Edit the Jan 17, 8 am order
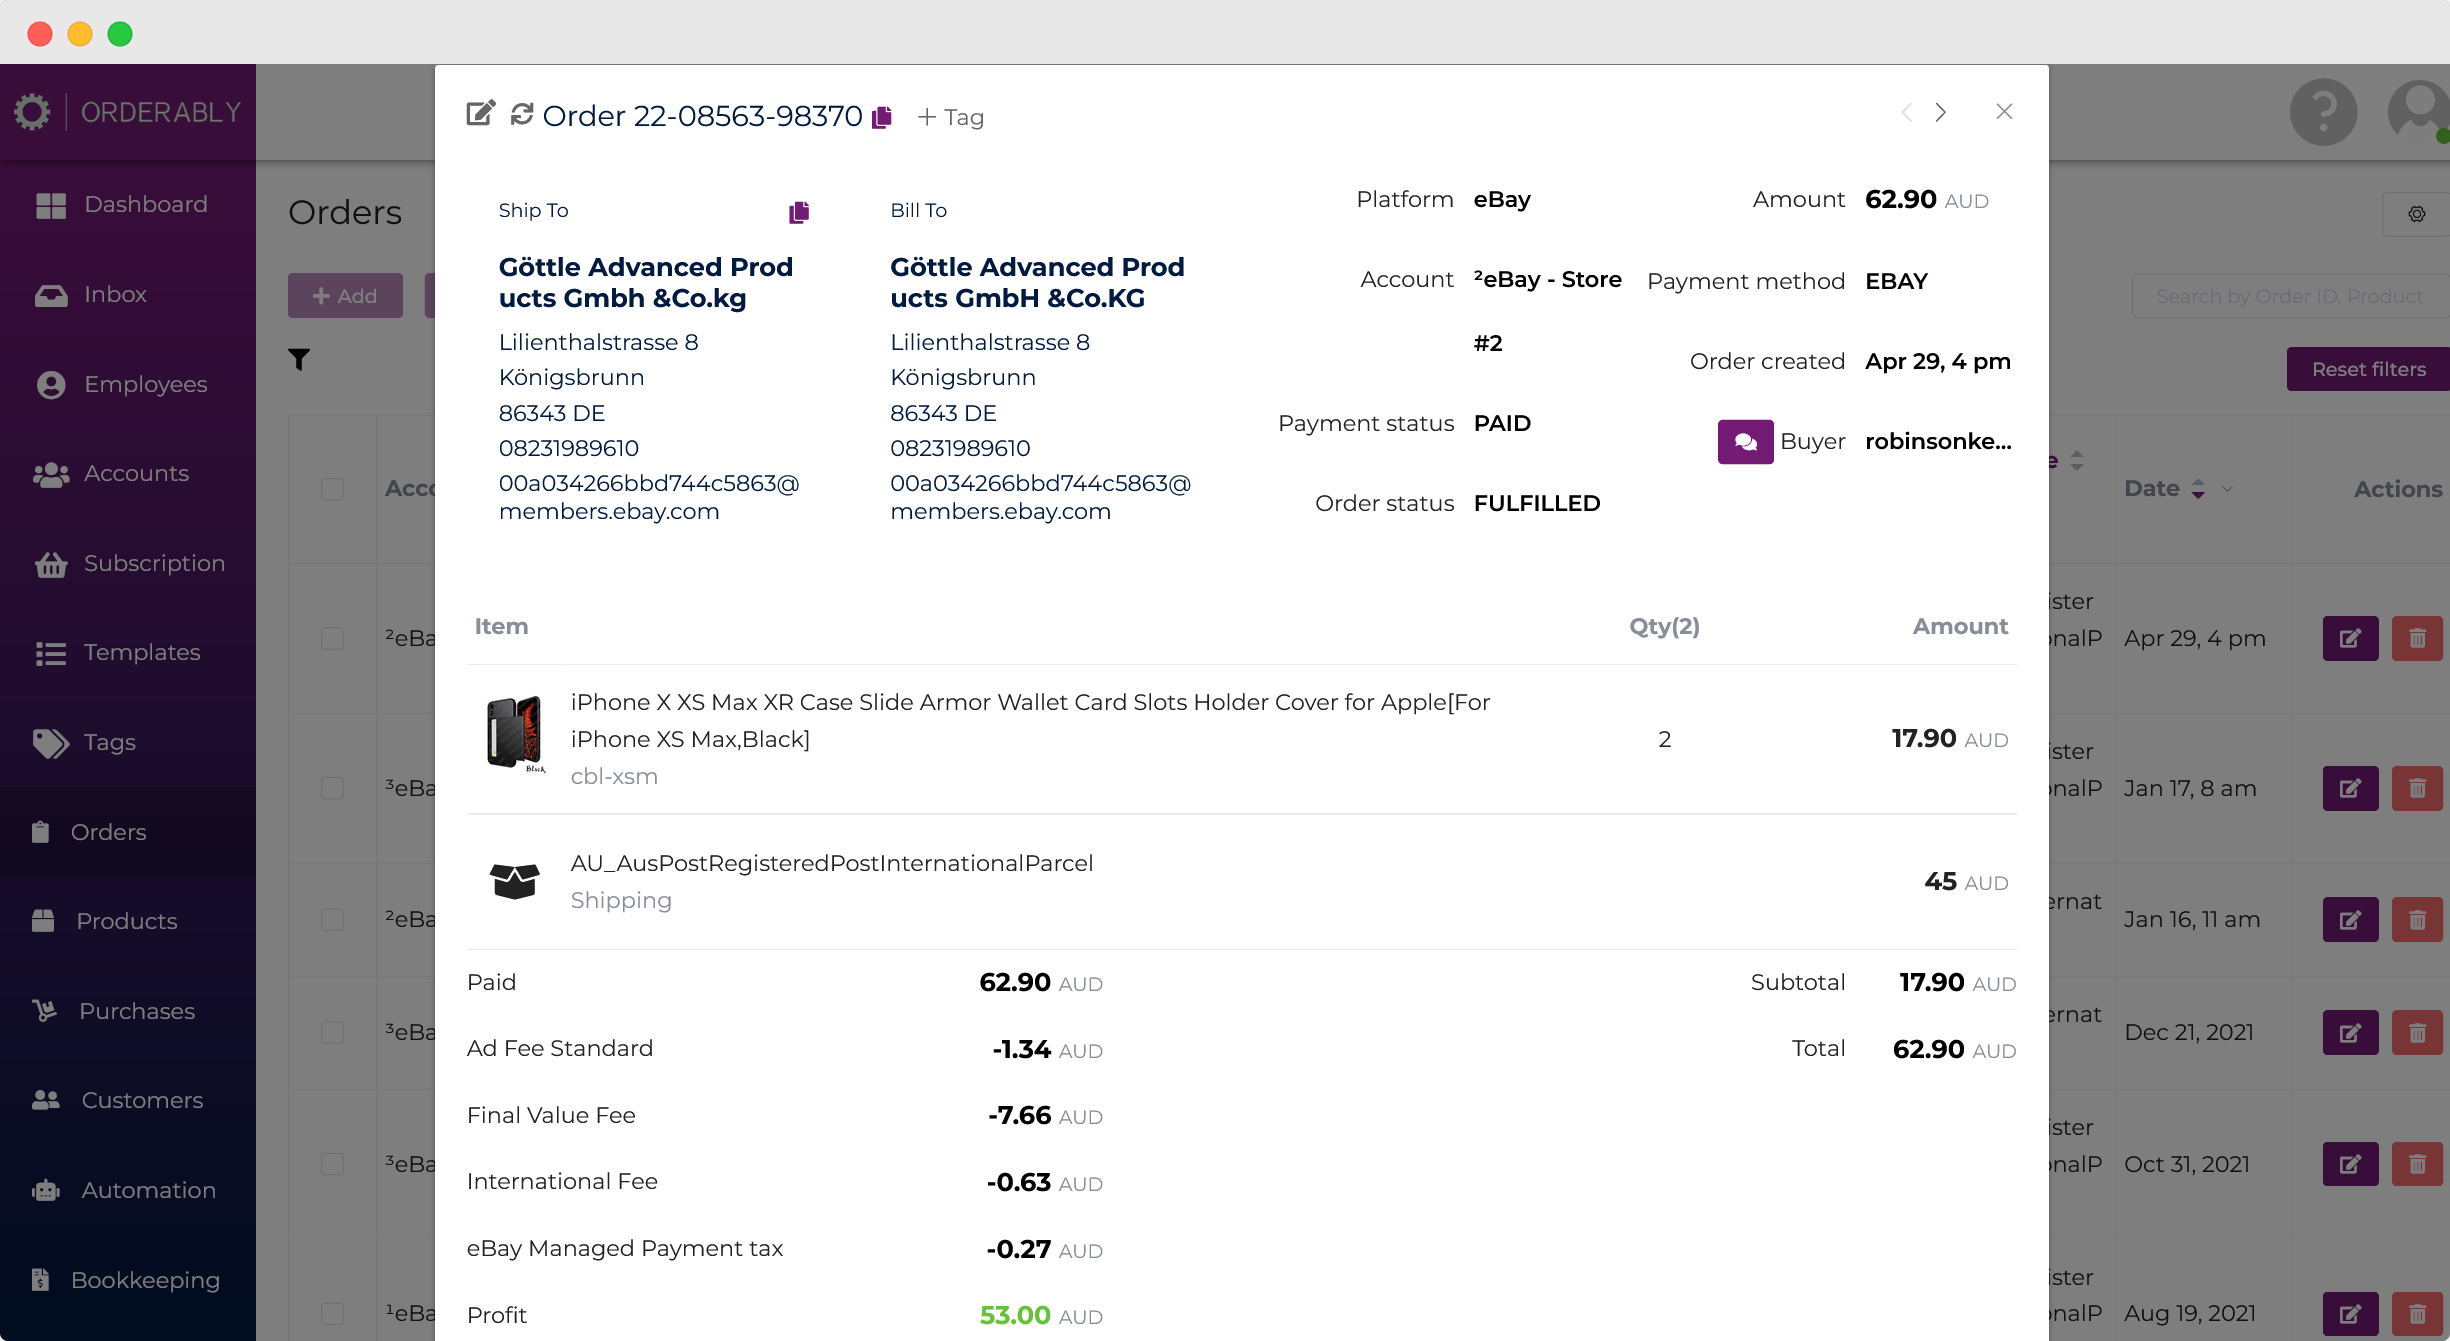This screenshot has width=2450, height=1341. (x=2350, y=788)
